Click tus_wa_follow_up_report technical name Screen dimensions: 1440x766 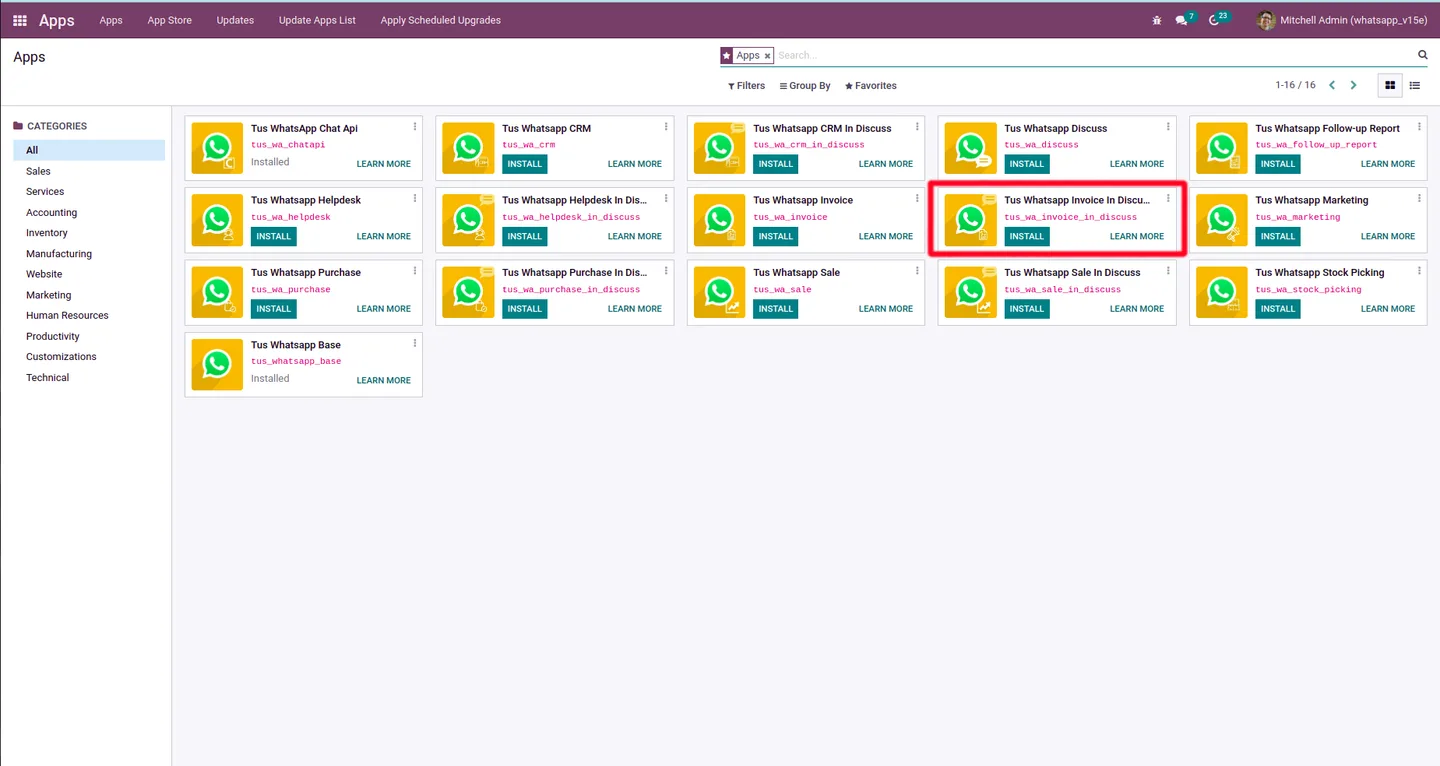click(x=1316, y=145)
